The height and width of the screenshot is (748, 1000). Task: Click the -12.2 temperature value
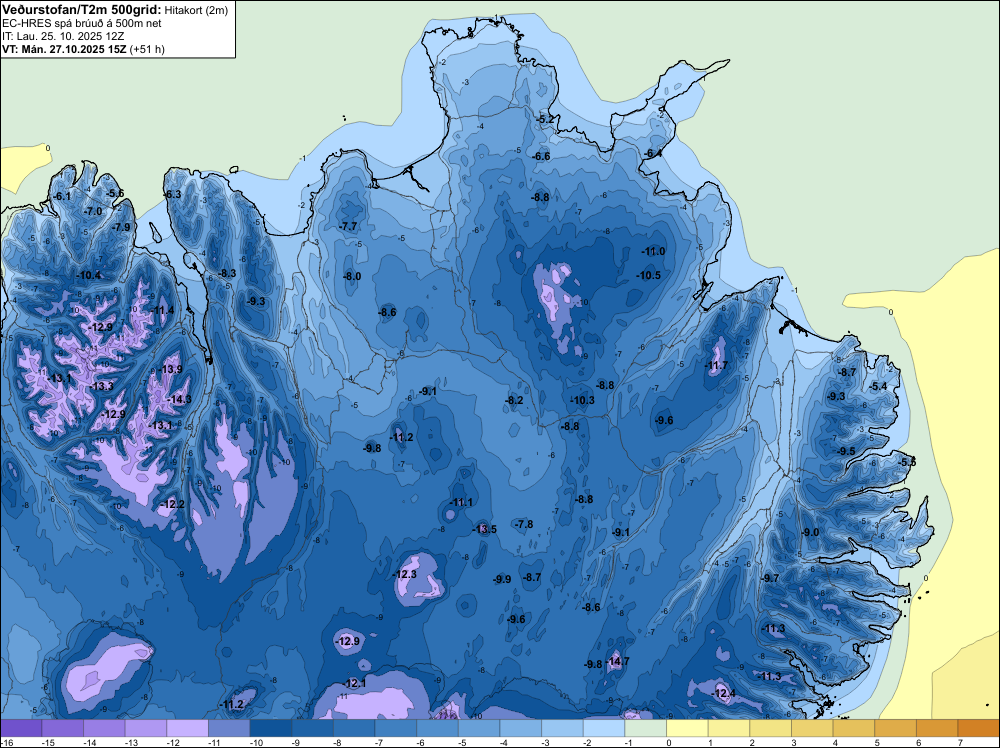[x=173, y=504]
